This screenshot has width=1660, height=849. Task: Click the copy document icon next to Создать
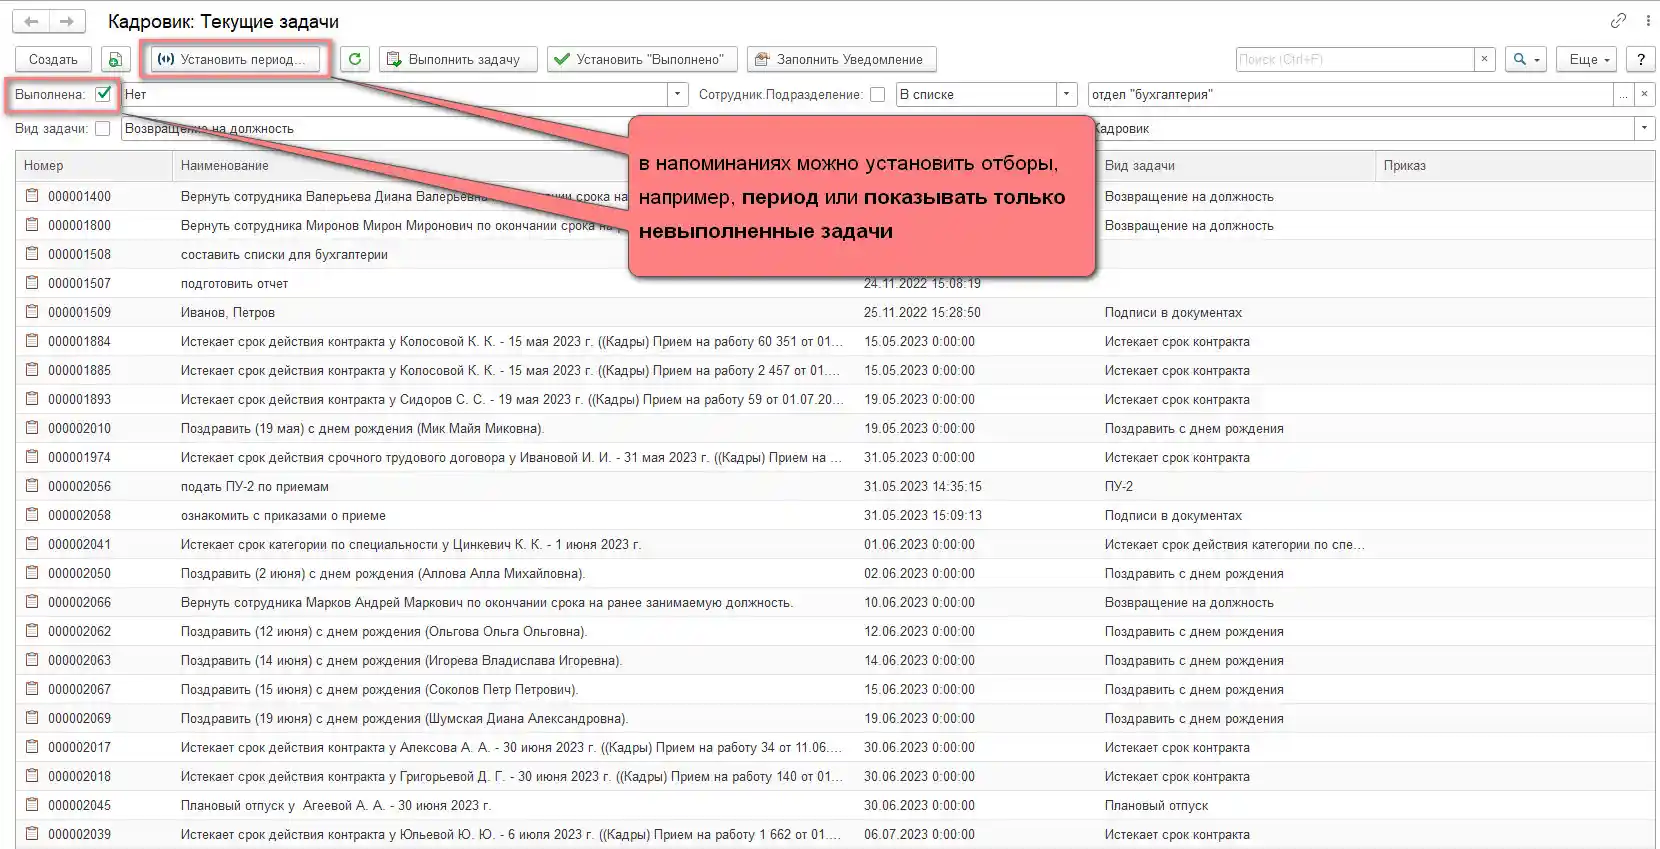(x=115, y=60)
